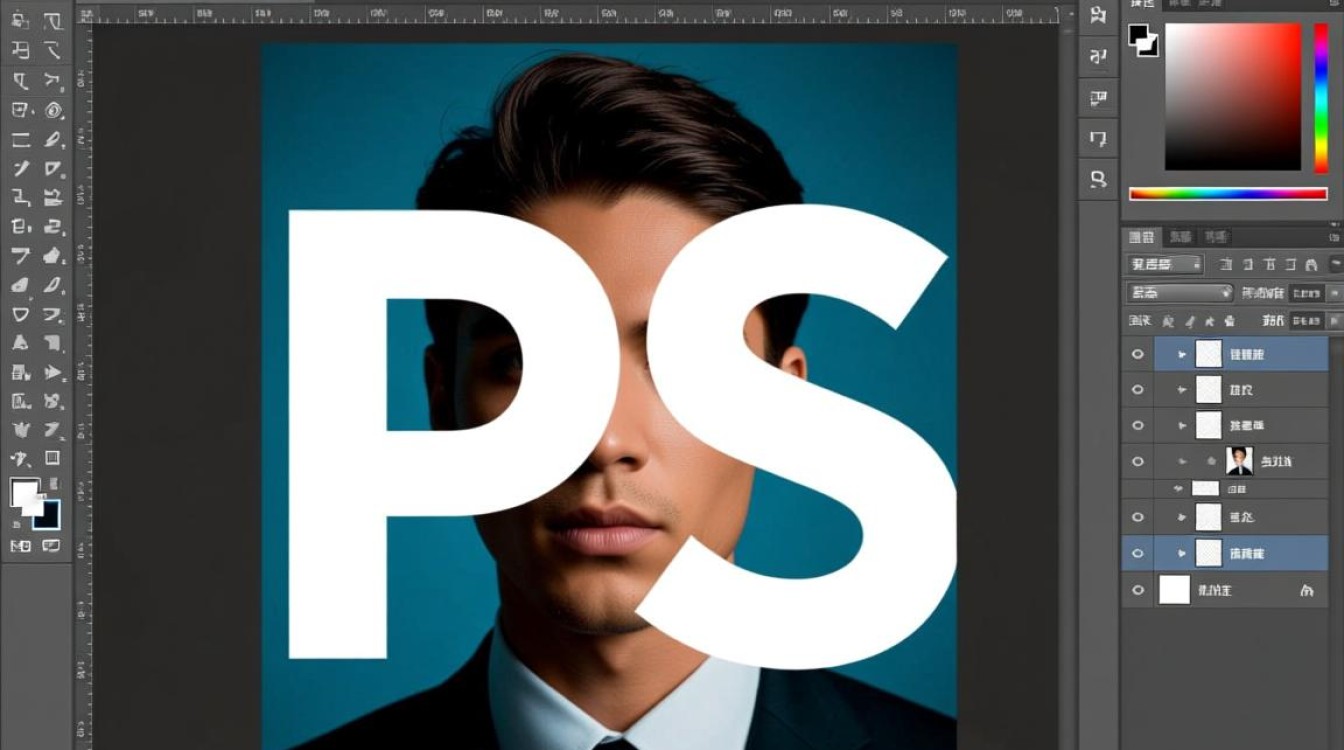1344x750 pixels.
Task: Expand the lower highlighted layer group arrow
Action: (1182, 553)
